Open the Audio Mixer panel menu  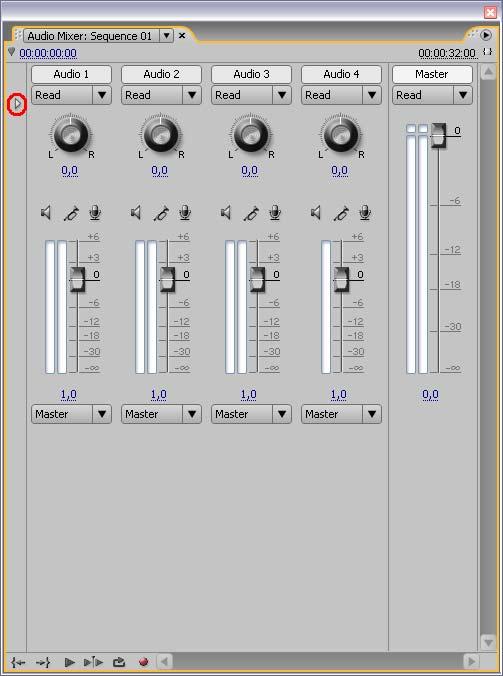pos(486,35)
